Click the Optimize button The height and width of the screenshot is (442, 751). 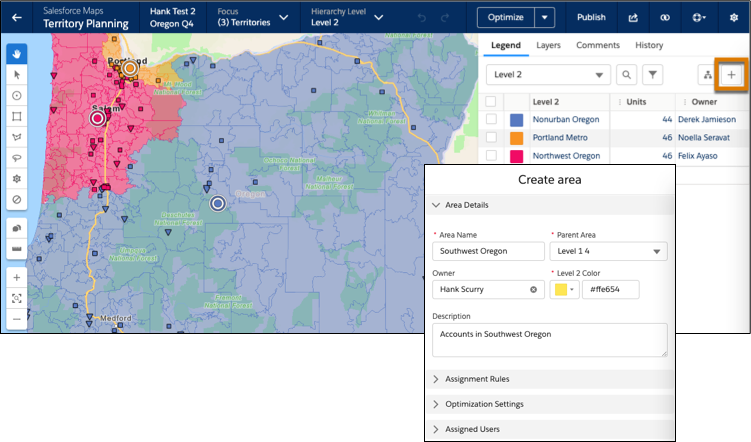[506, 18]
